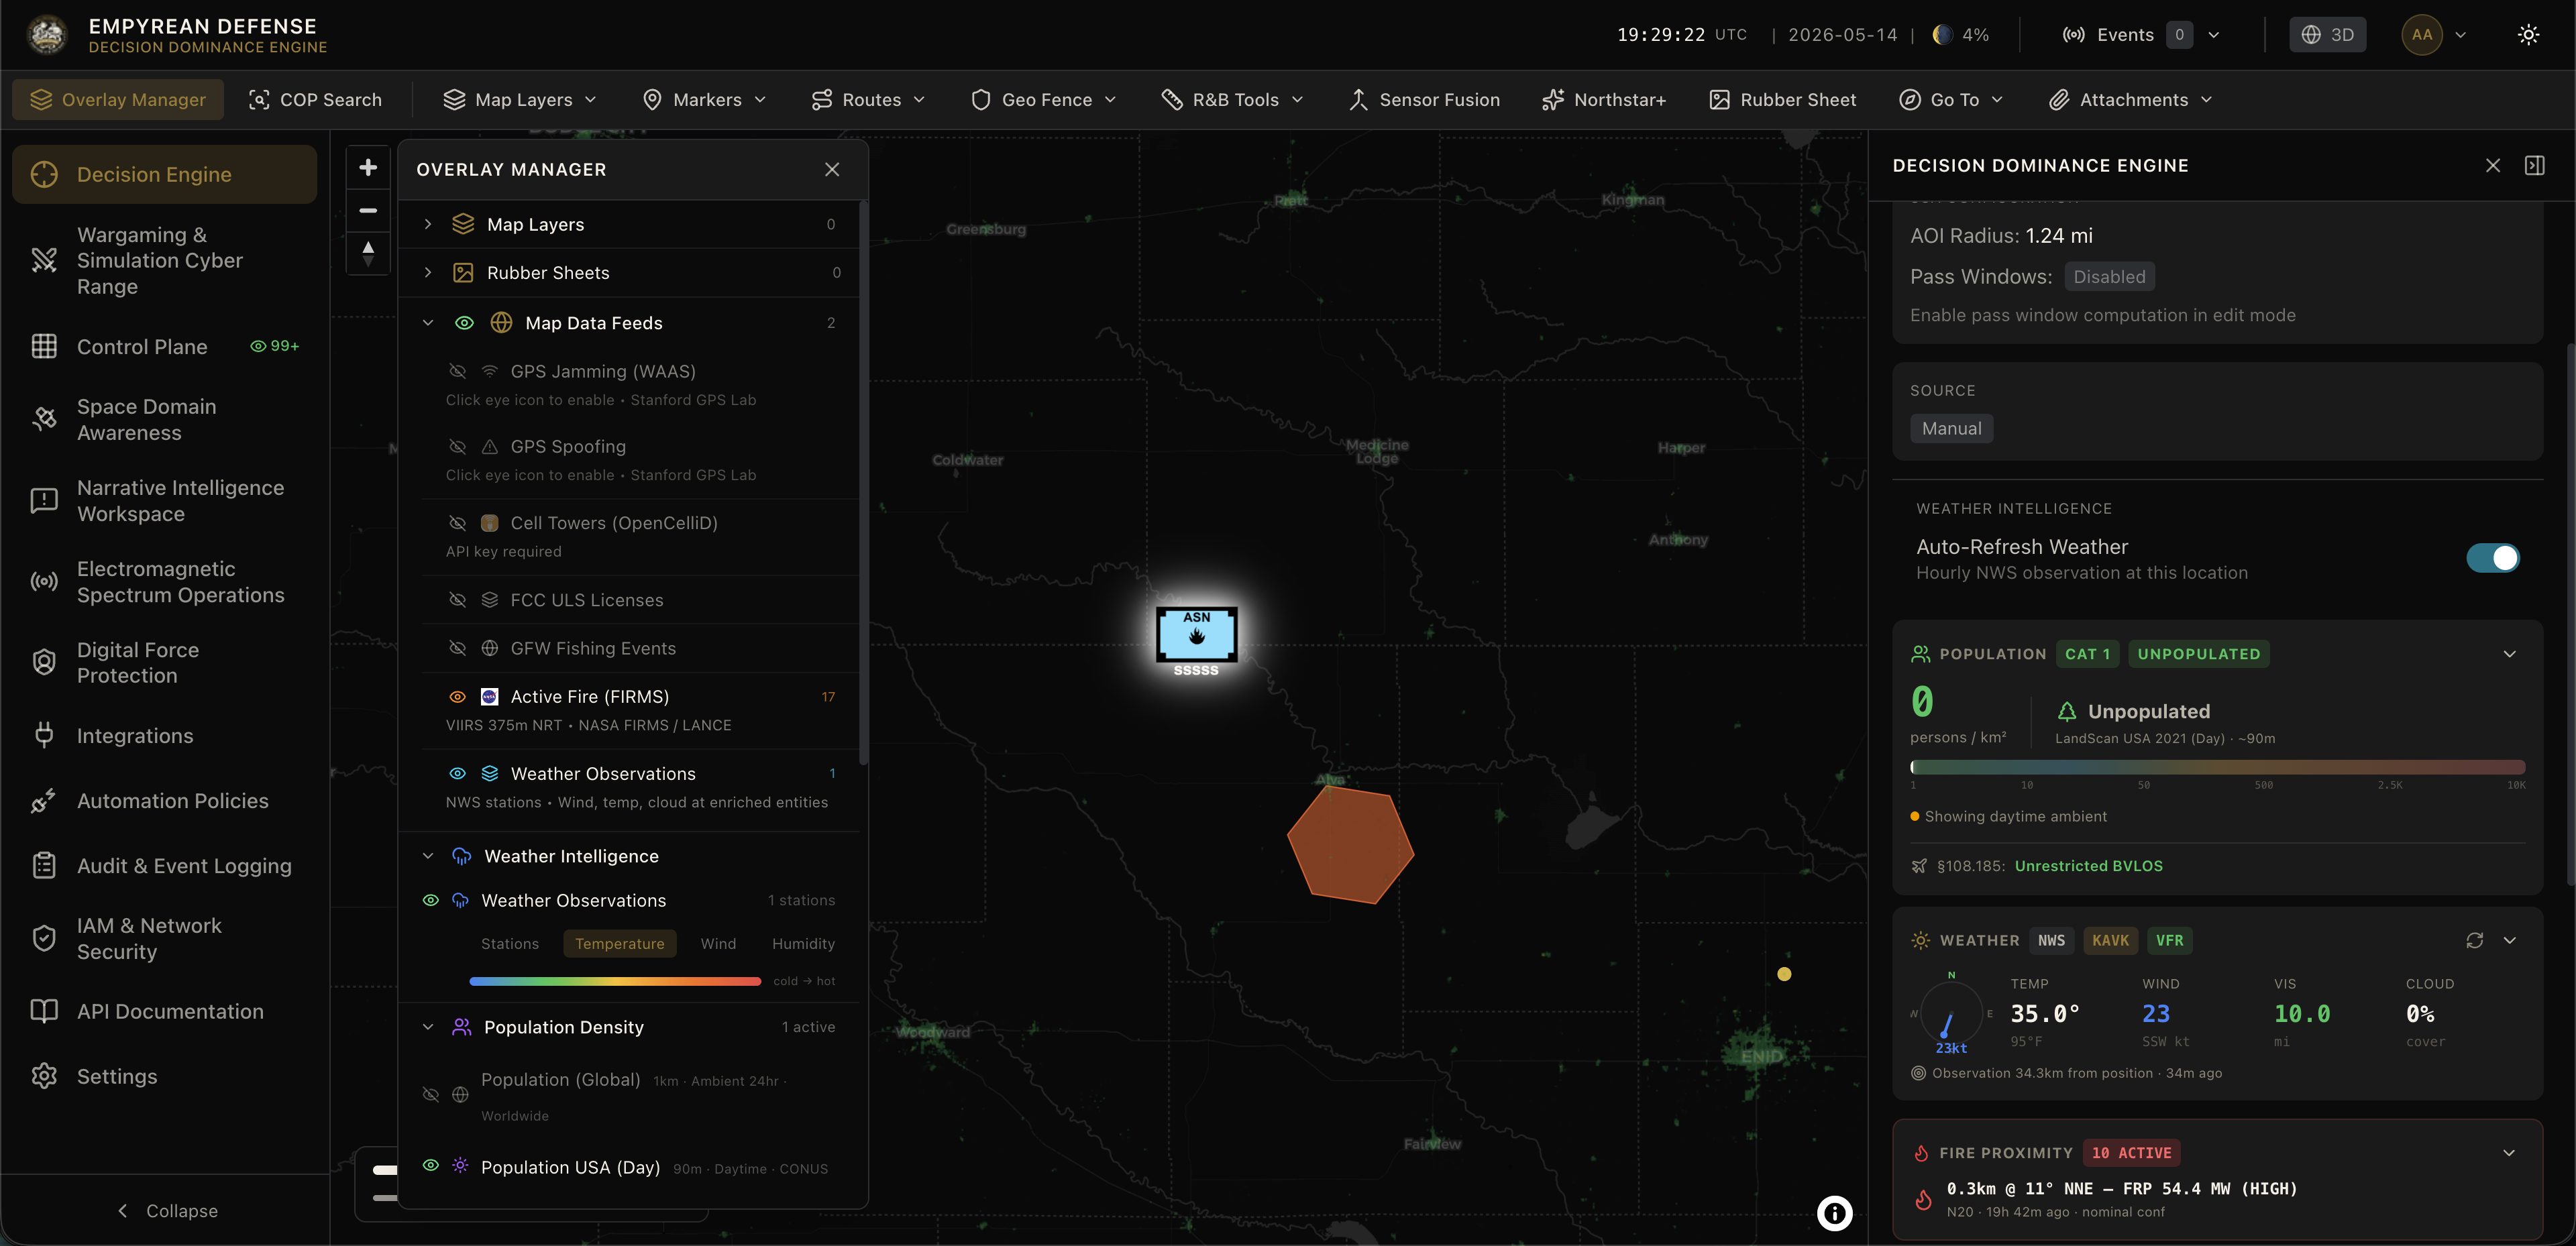The image size is (2576, 1246).
Task: Hide Population USA (Day) layer
Action: pos(431,1166)
